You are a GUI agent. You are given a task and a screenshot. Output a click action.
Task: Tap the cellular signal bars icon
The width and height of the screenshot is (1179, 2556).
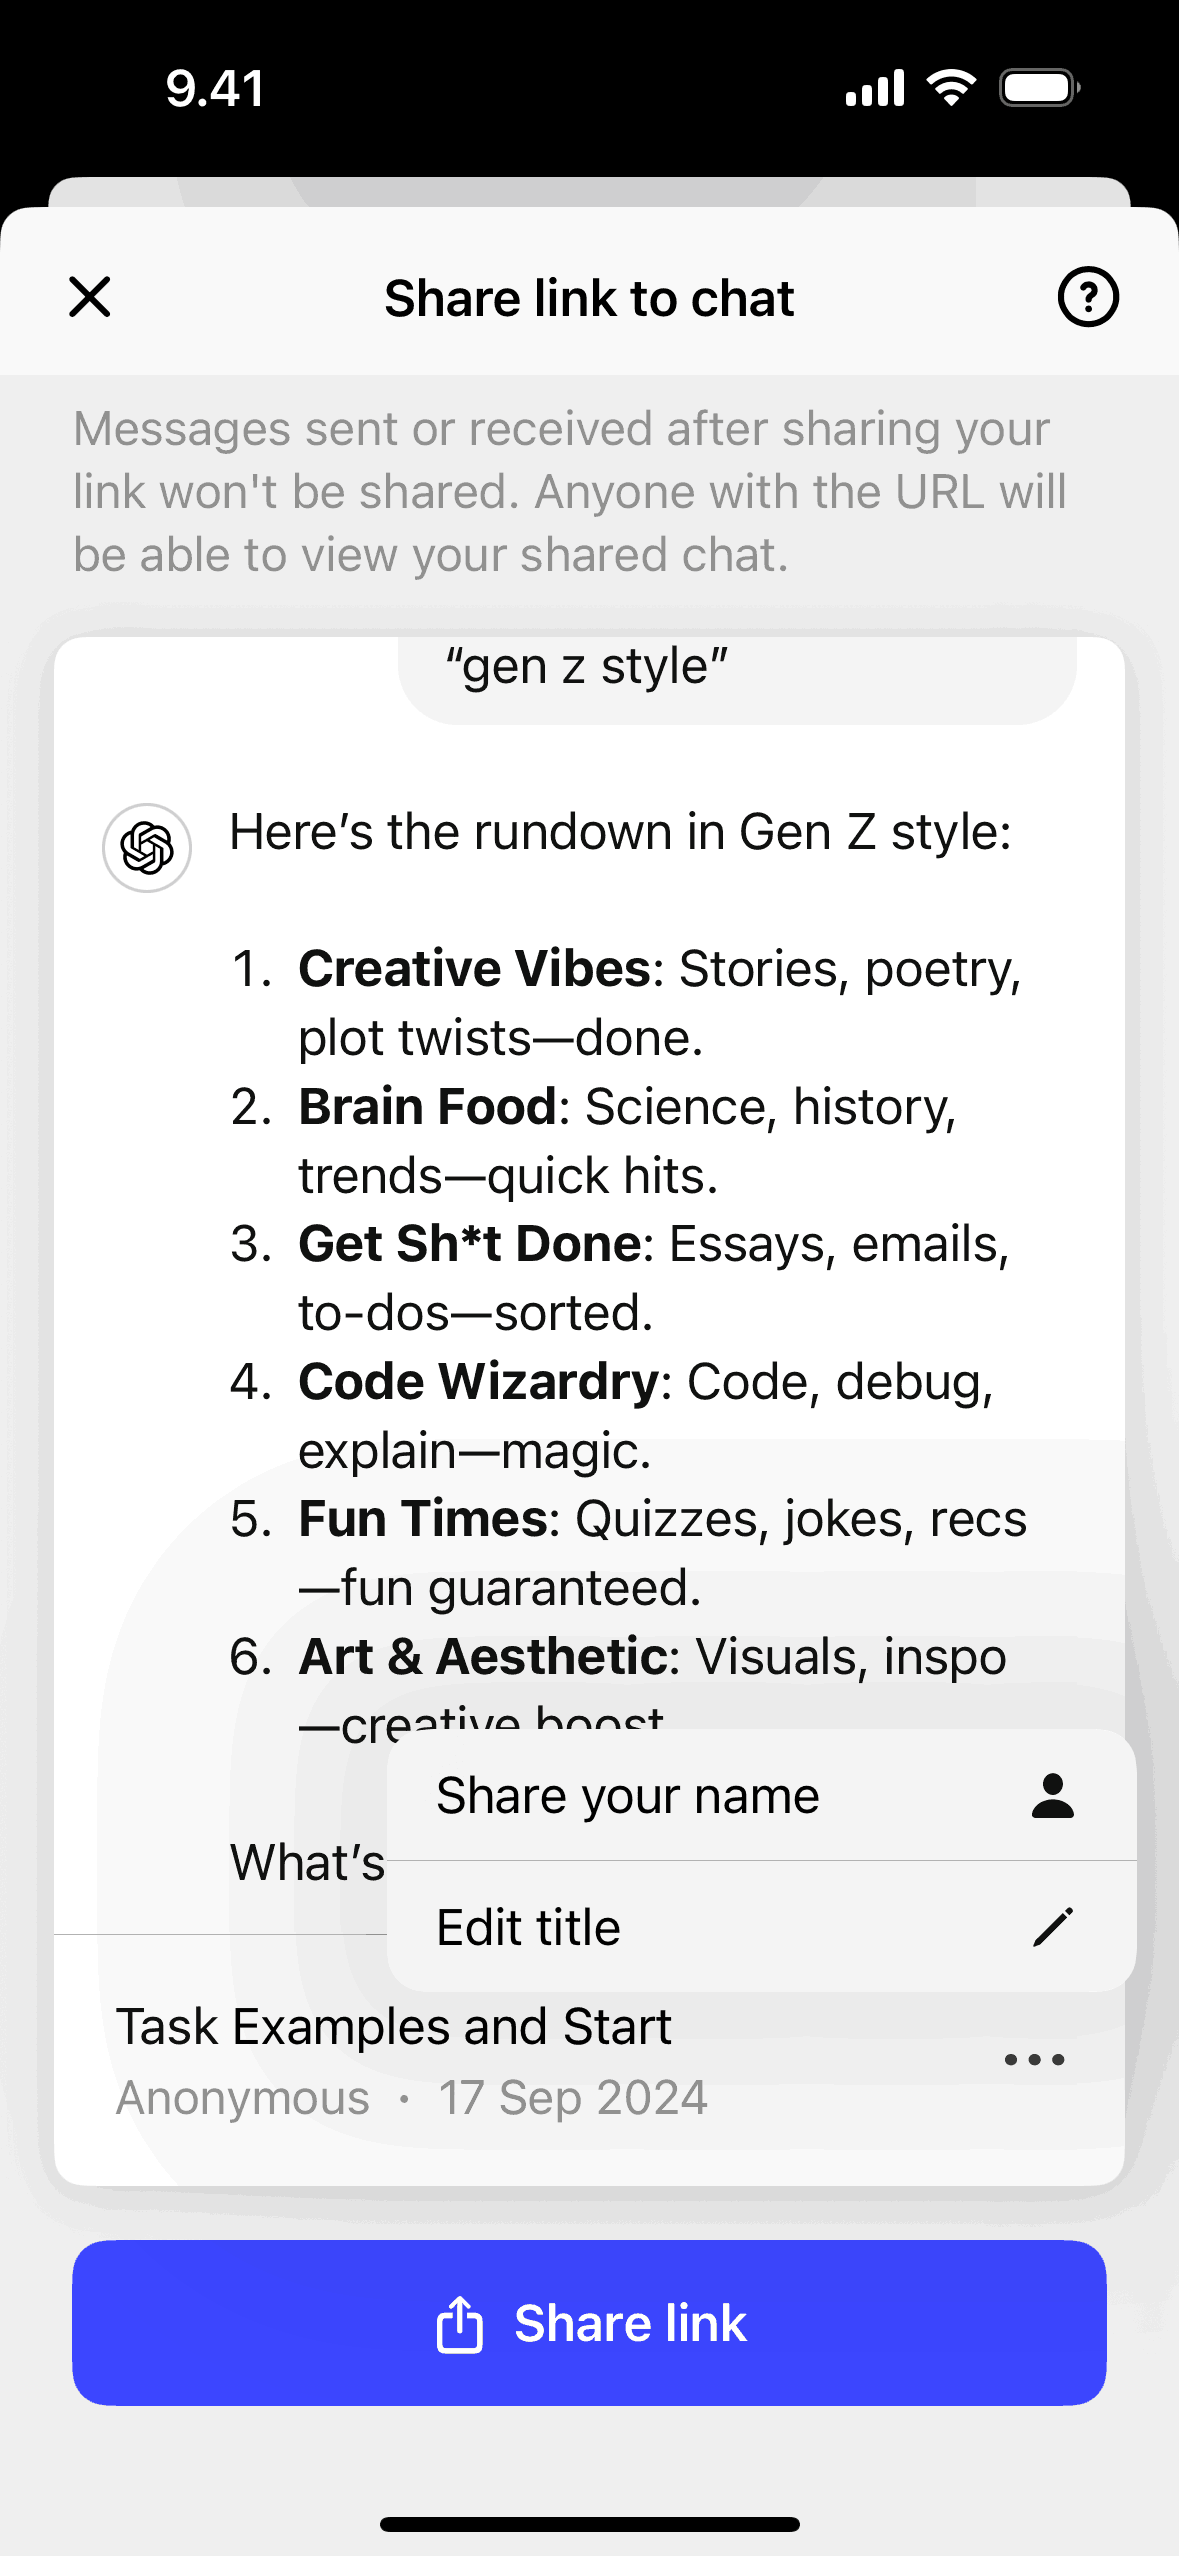click(x=875, y=88)
